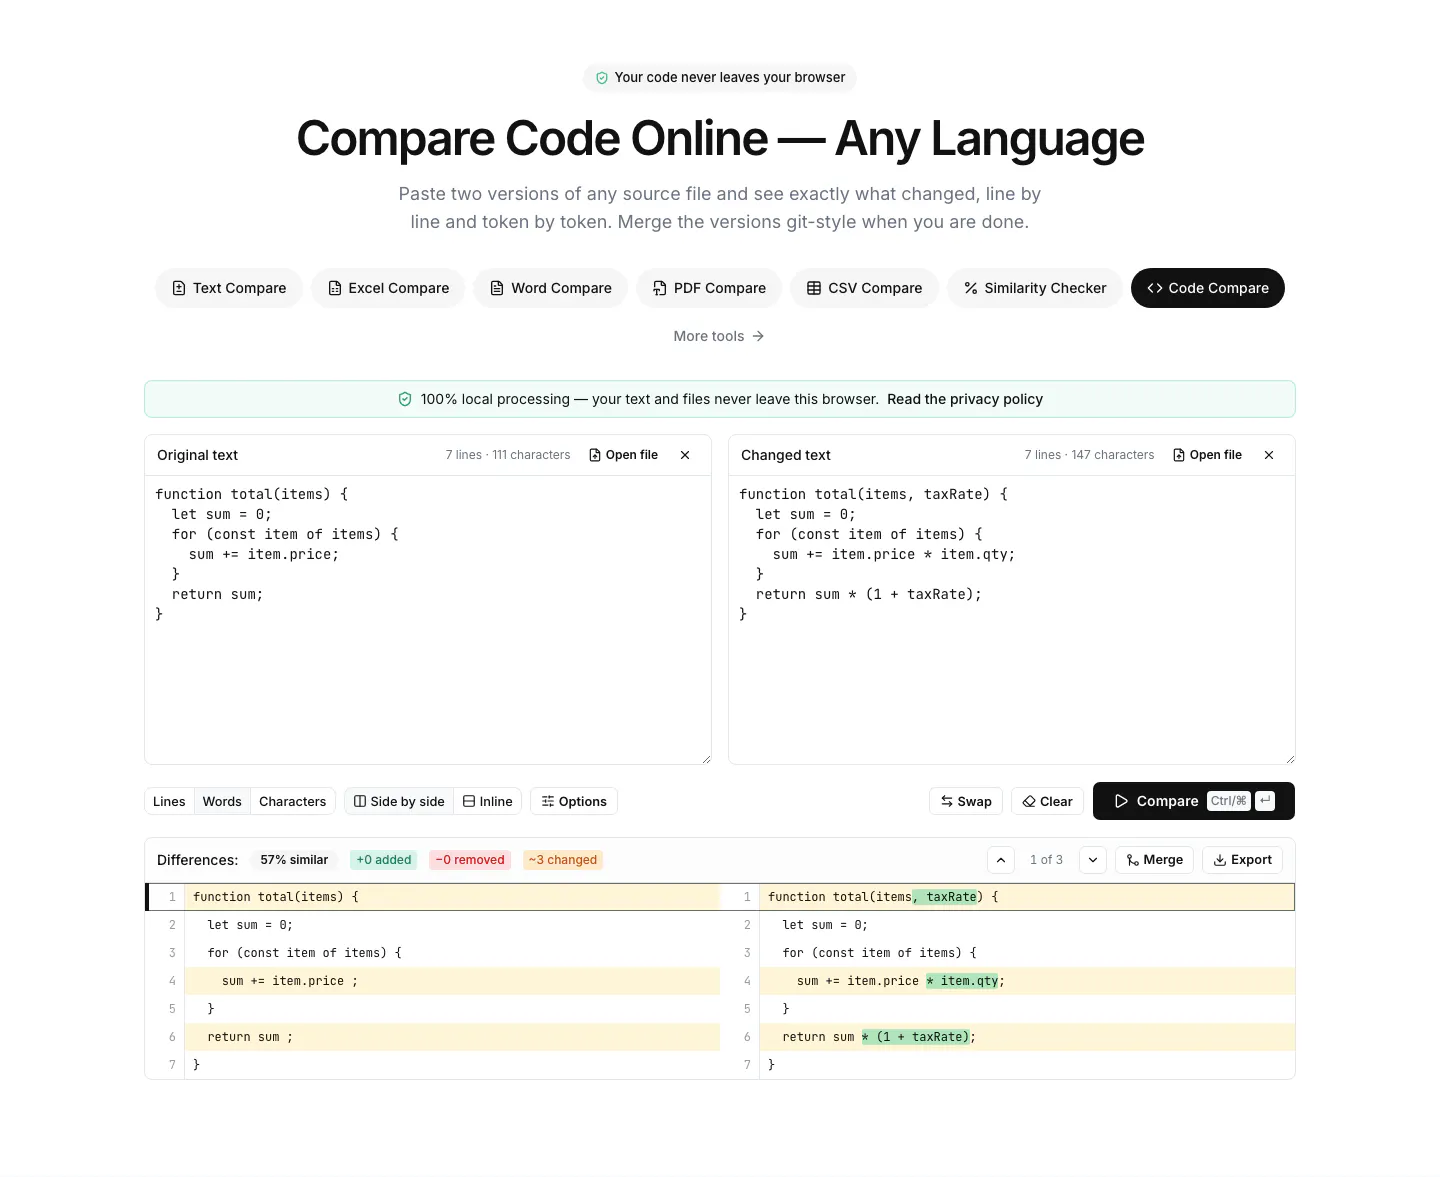Viewport: 1440px width, 1177px height.
Task: Click the Ctrl/⌘ shortcut hint
Action: coord(1229,801)
